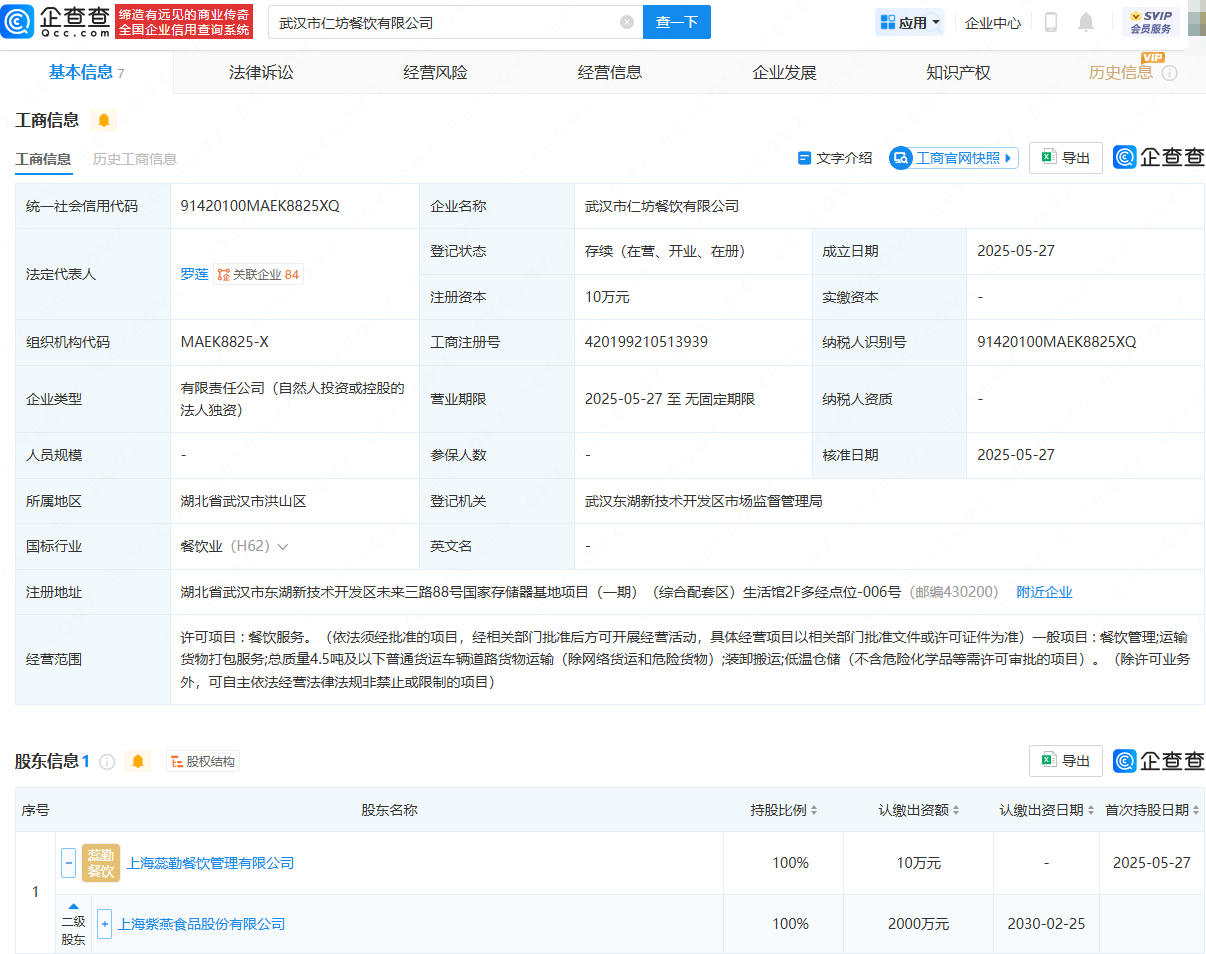Click info icon beside 历史信息 tab

1170,73
